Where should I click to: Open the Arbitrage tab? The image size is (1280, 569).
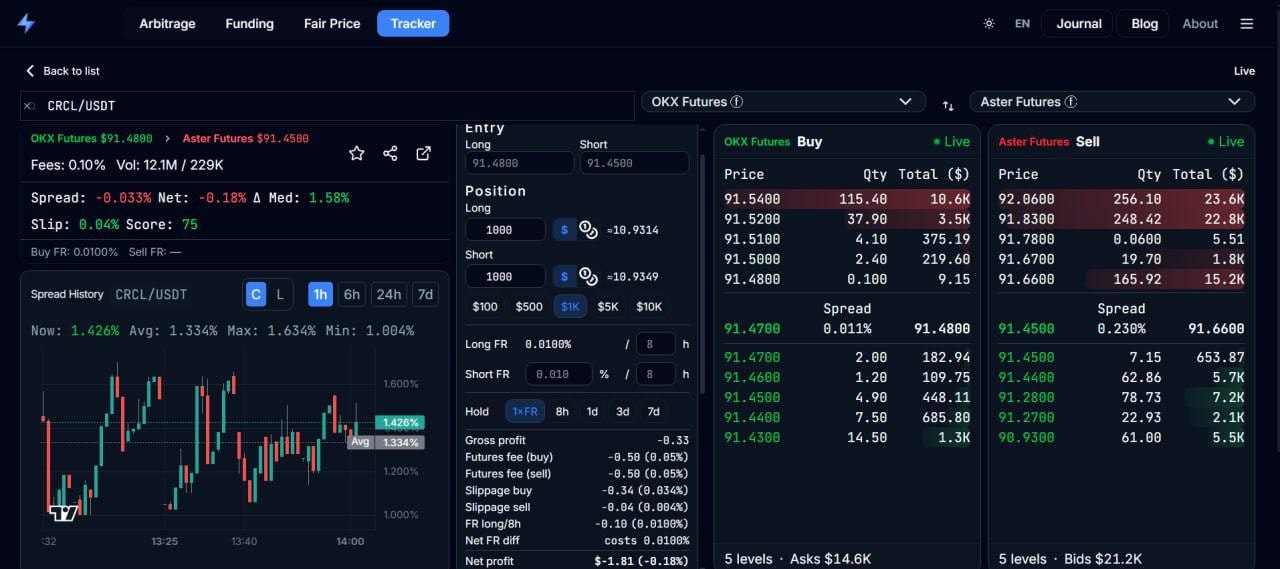click(x=167, y=24)
